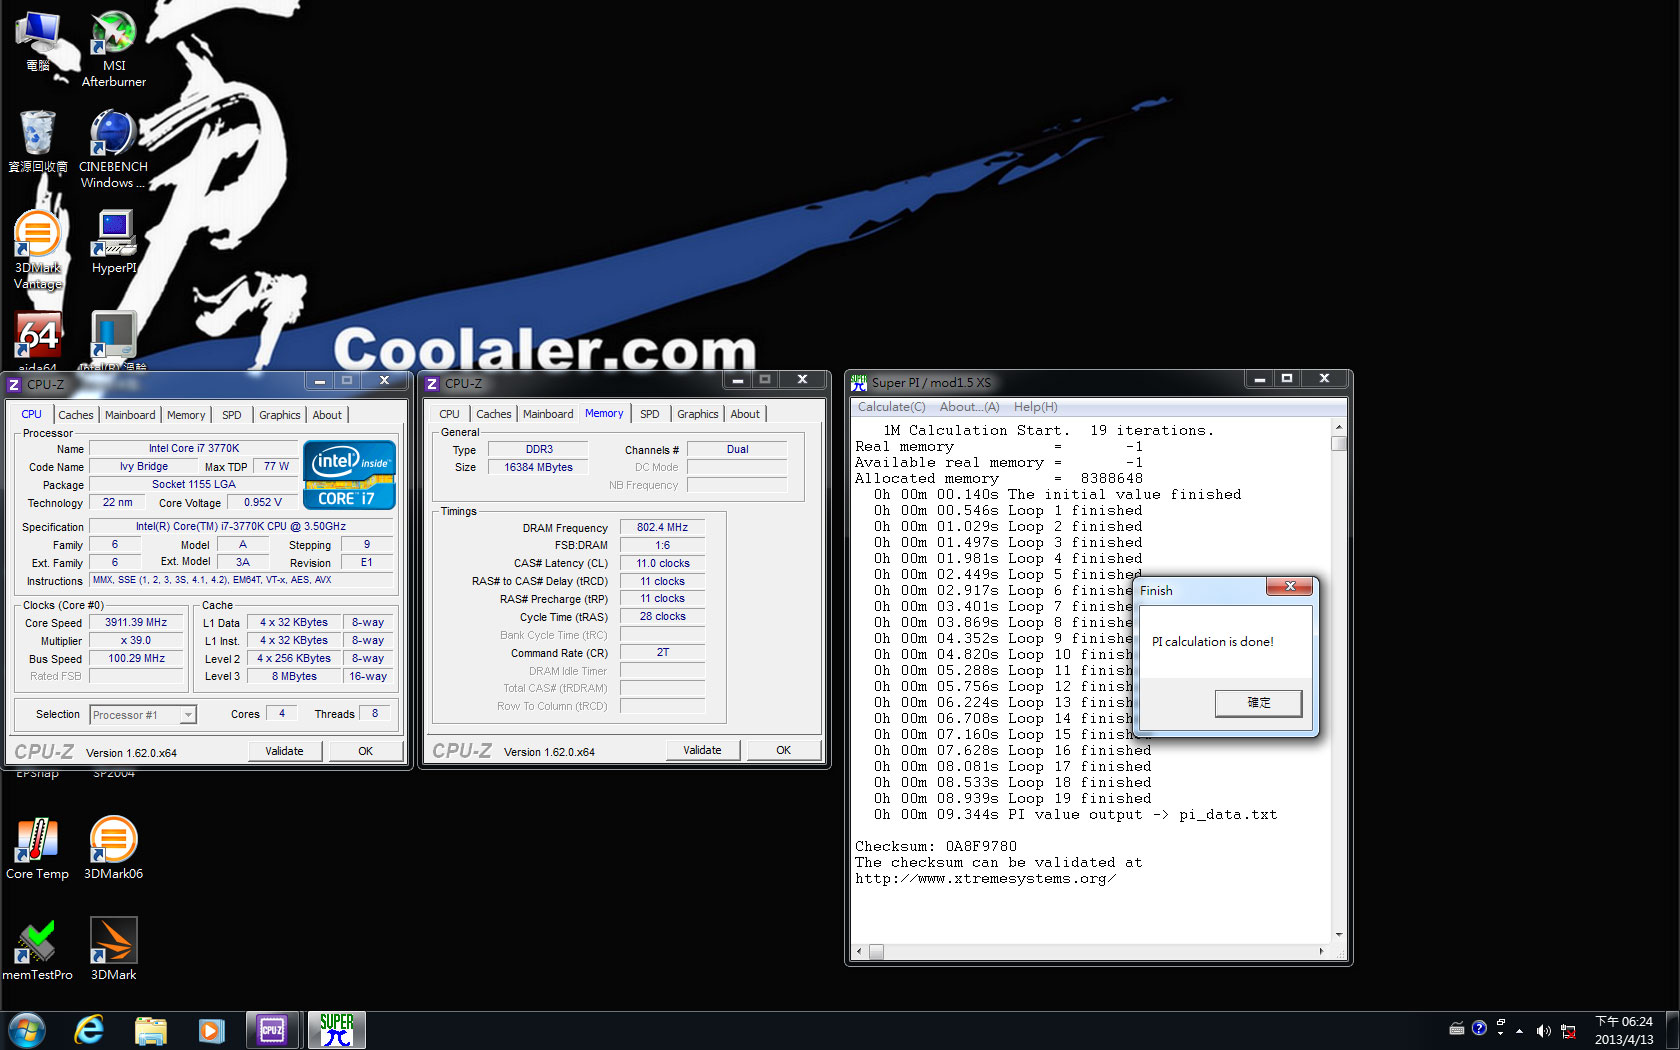This screenshot has height=1050, width=1680.
Task: Select the 3DMark06 desktop shortcut
Action: [x=114, y=848]
